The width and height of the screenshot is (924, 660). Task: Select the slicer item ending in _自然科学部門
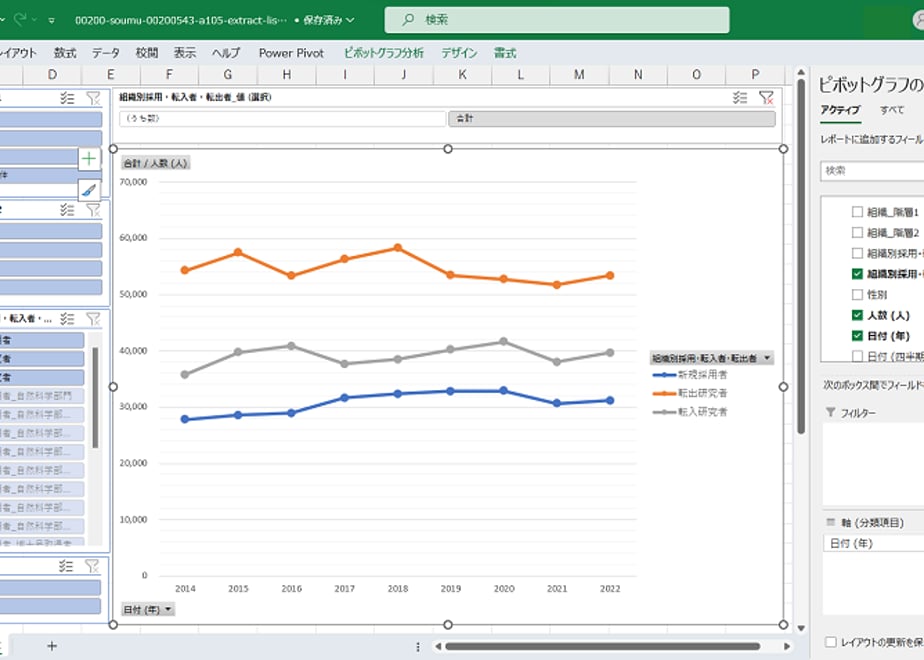click(42, 396)
